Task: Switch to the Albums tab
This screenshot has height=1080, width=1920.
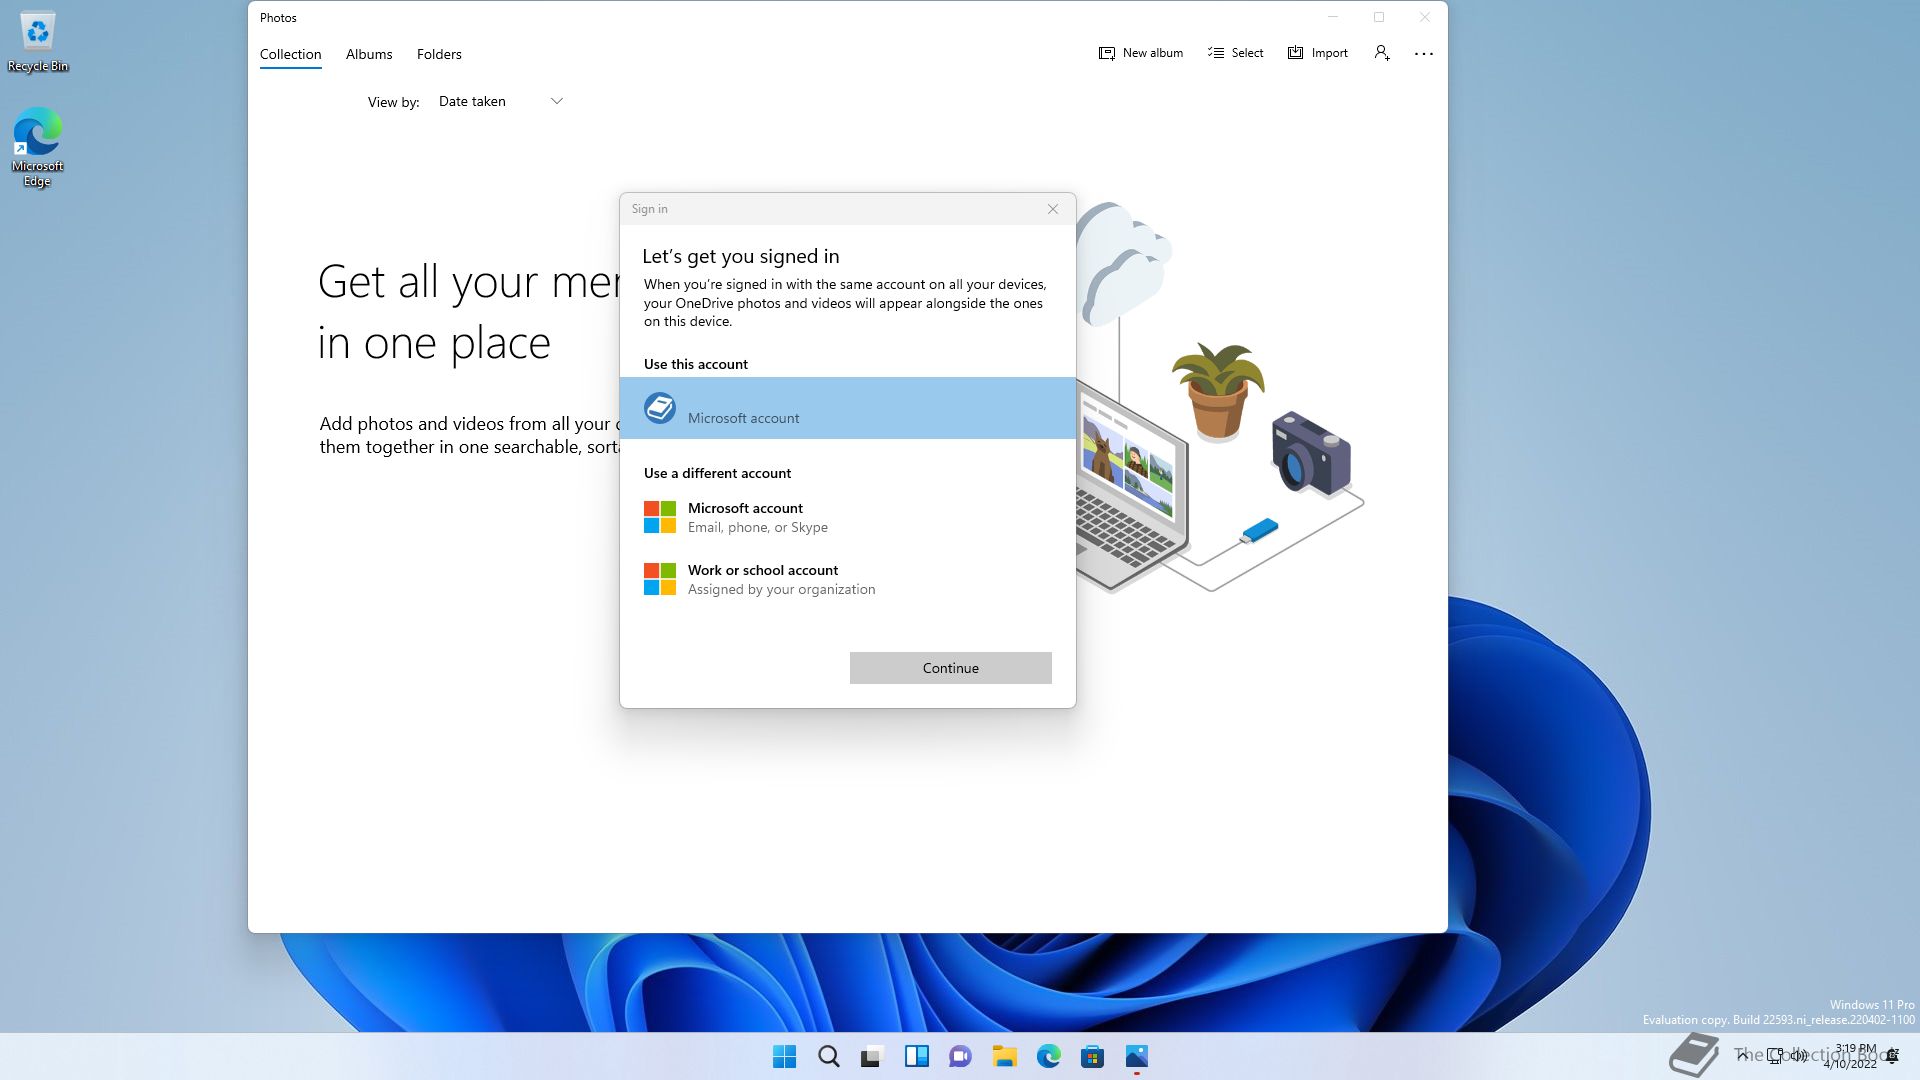Action: click(x=369, y=54)
